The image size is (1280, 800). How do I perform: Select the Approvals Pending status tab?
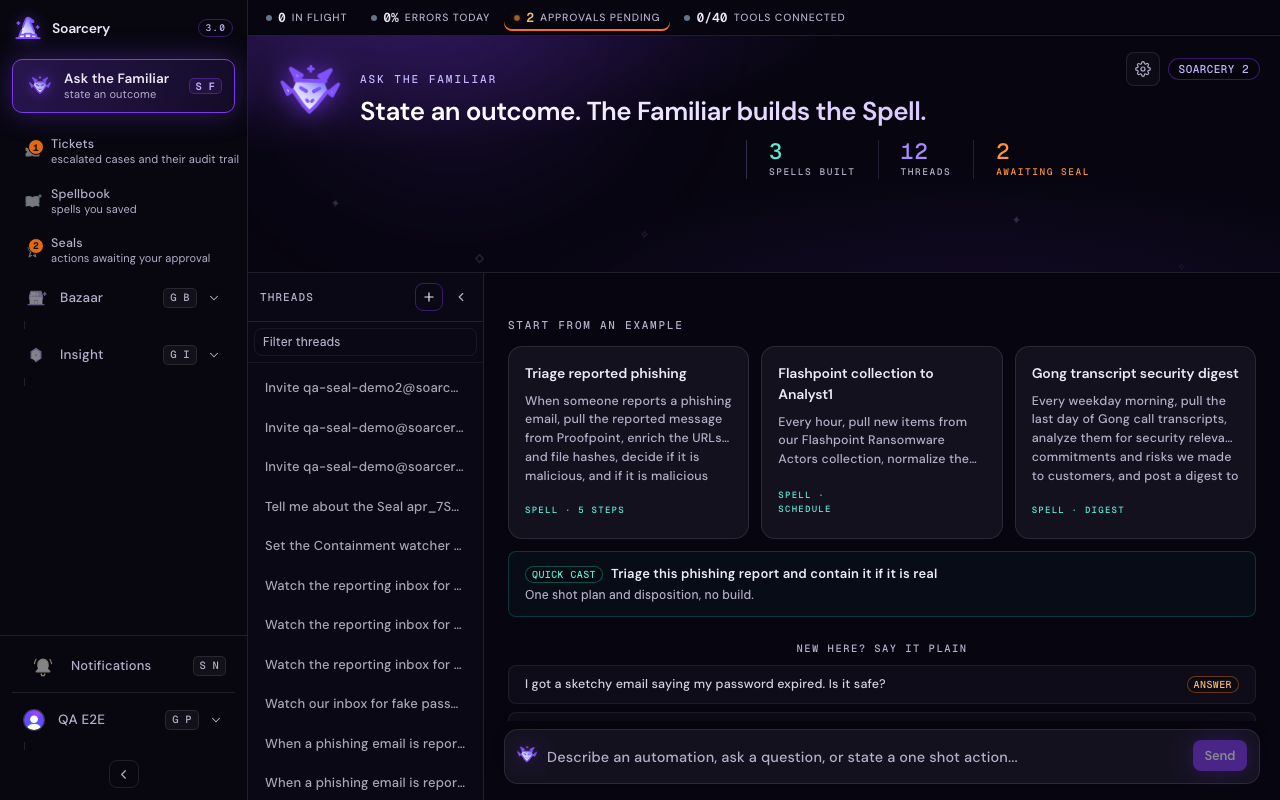coord(587,17)
